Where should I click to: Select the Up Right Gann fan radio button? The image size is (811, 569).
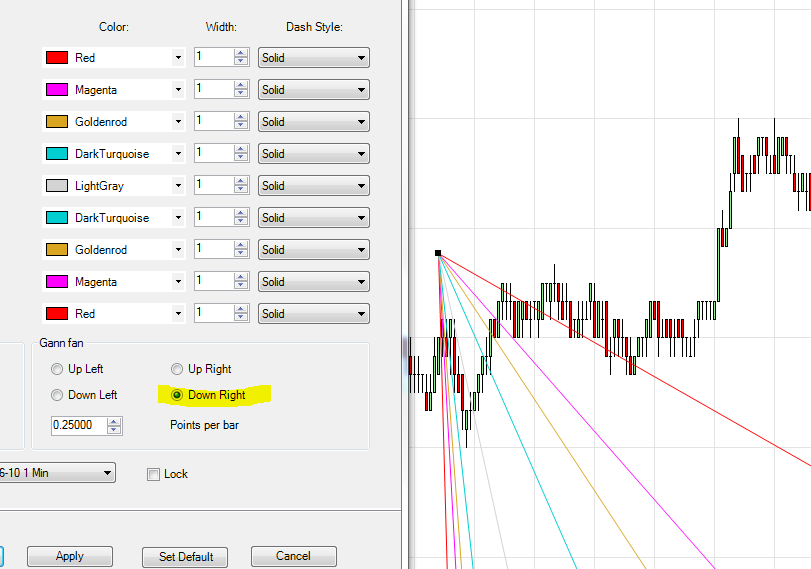(177, 369)
